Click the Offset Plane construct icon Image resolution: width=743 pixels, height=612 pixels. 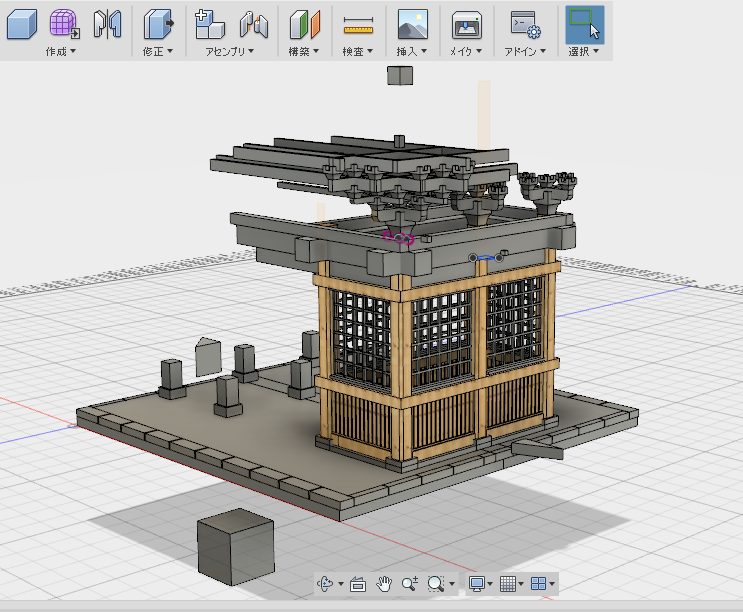305,25
